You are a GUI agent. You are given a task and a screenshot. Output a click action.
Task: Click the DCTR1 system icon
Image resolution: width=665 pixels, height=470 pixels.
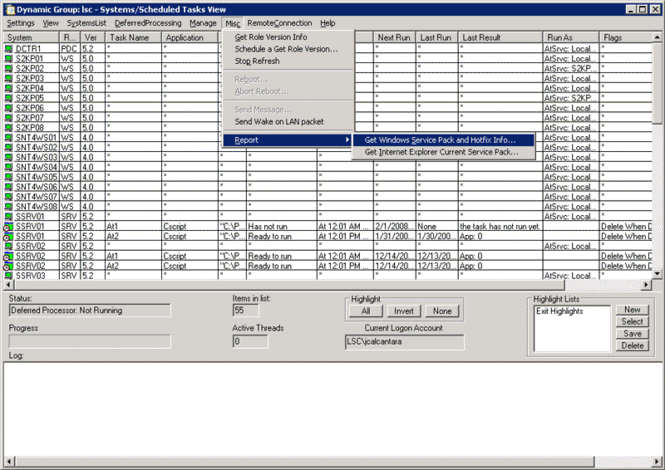8,49
